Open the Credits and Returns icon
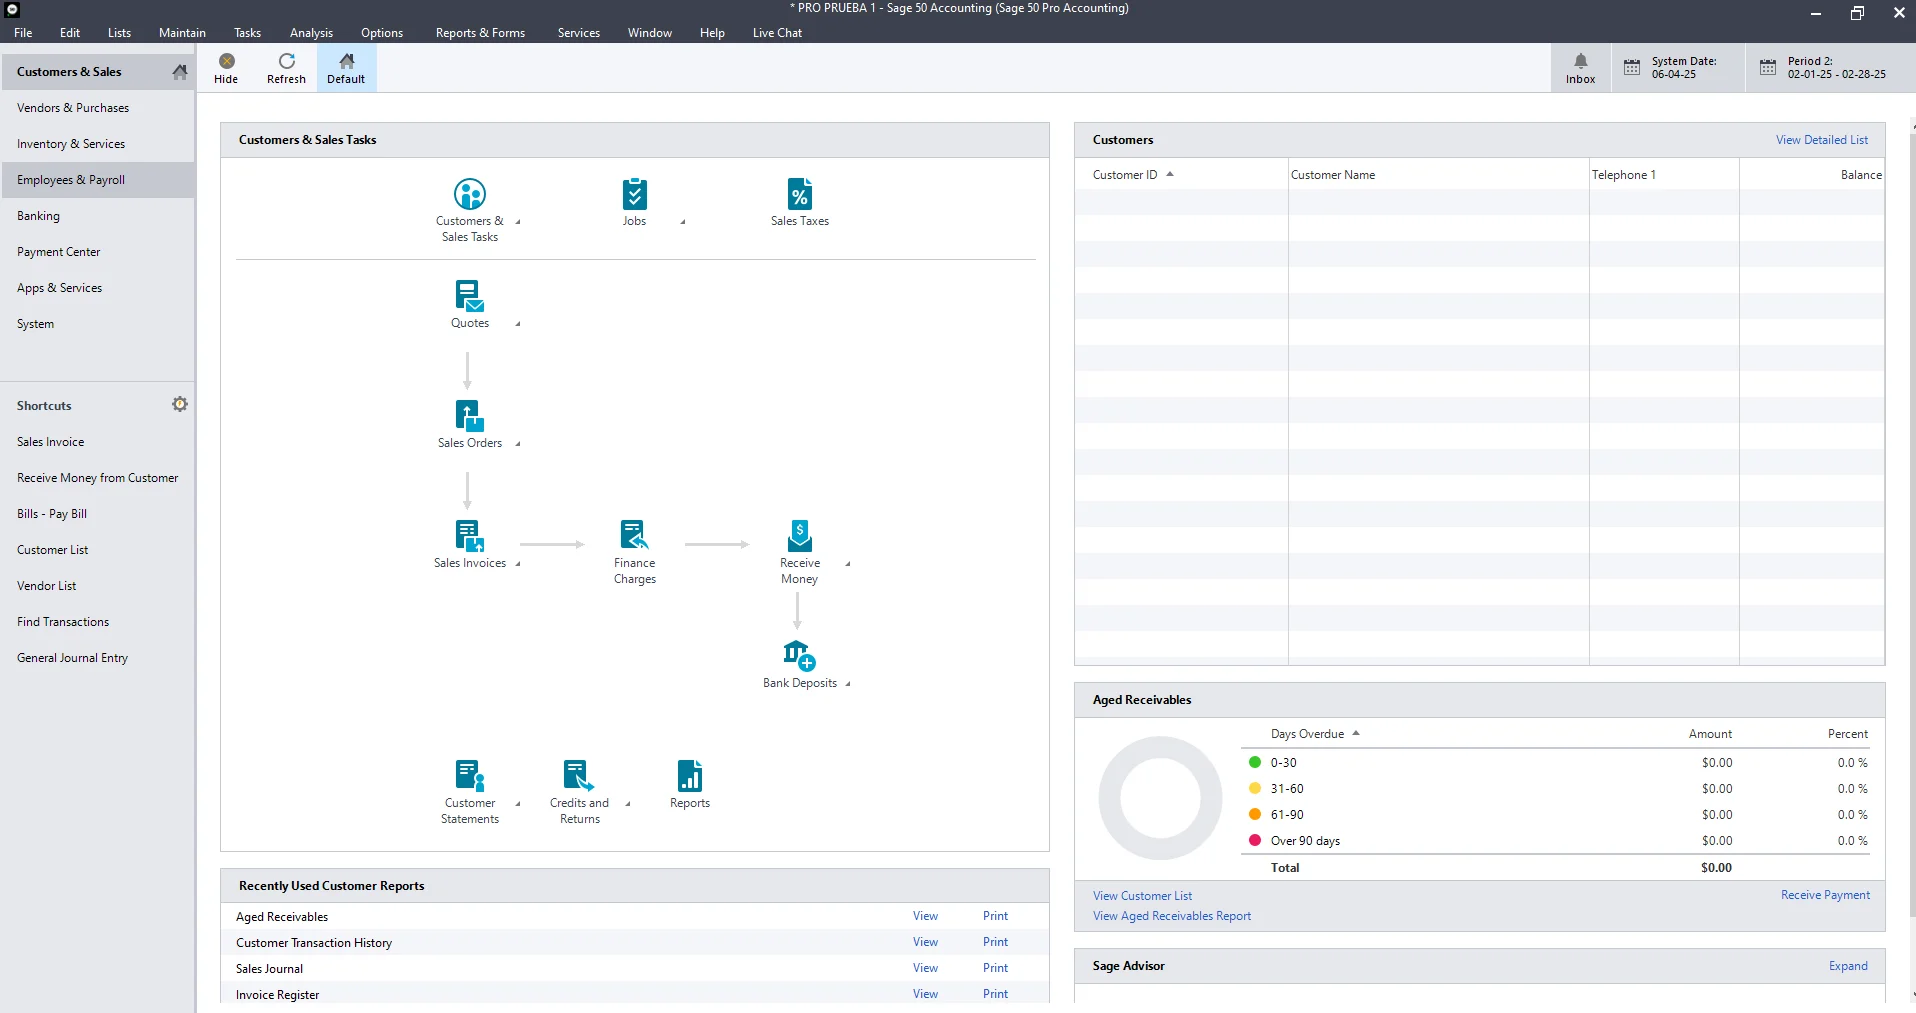Screen dimensions: 1916x1013 (x=579, y=777)
